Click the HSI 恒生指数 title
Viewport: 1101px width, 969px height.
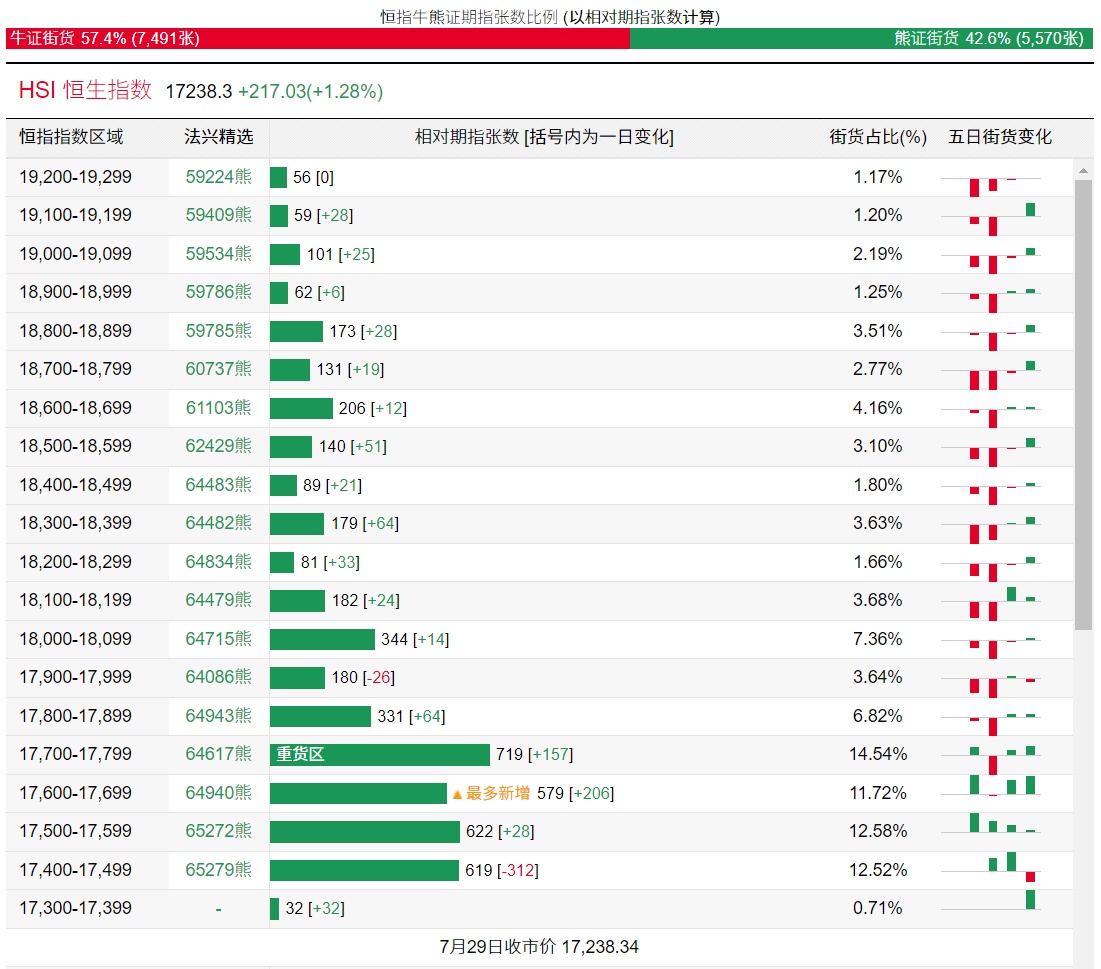click(x=85, y=90)
